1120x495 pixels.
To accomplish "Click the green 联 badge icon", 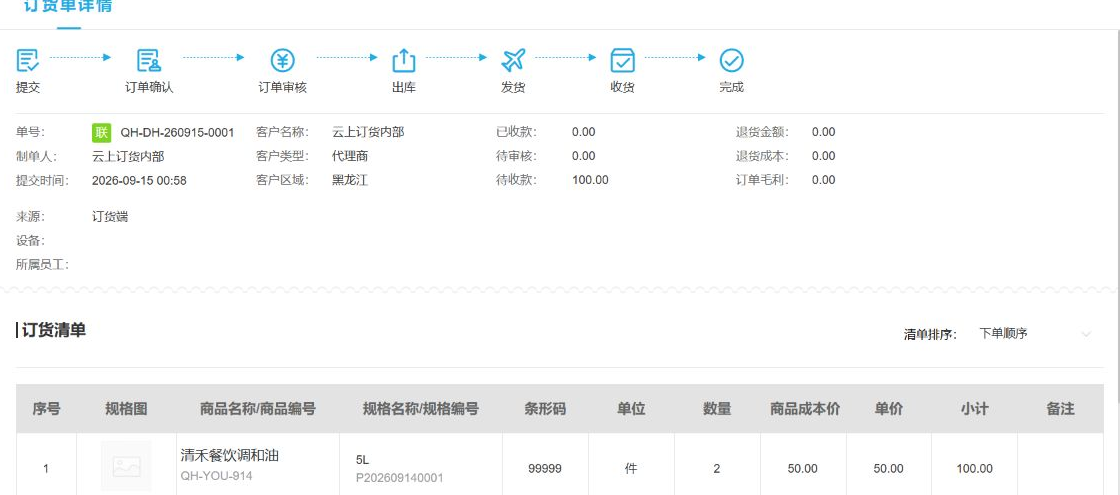I will tap(101, 132).
